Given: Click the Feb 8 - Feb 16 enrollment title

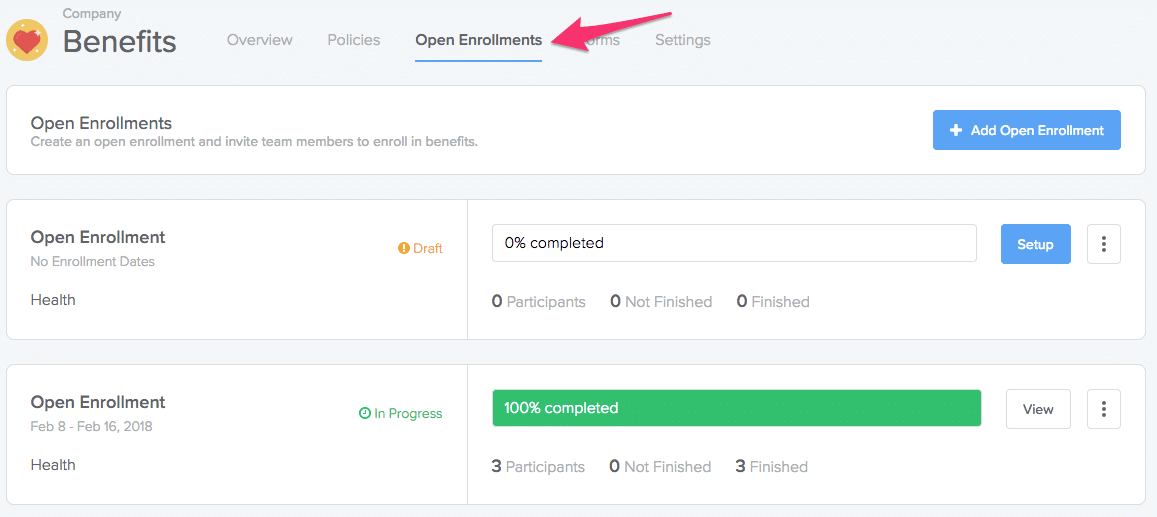Looking at the screenshot, I should pos(98,402).
